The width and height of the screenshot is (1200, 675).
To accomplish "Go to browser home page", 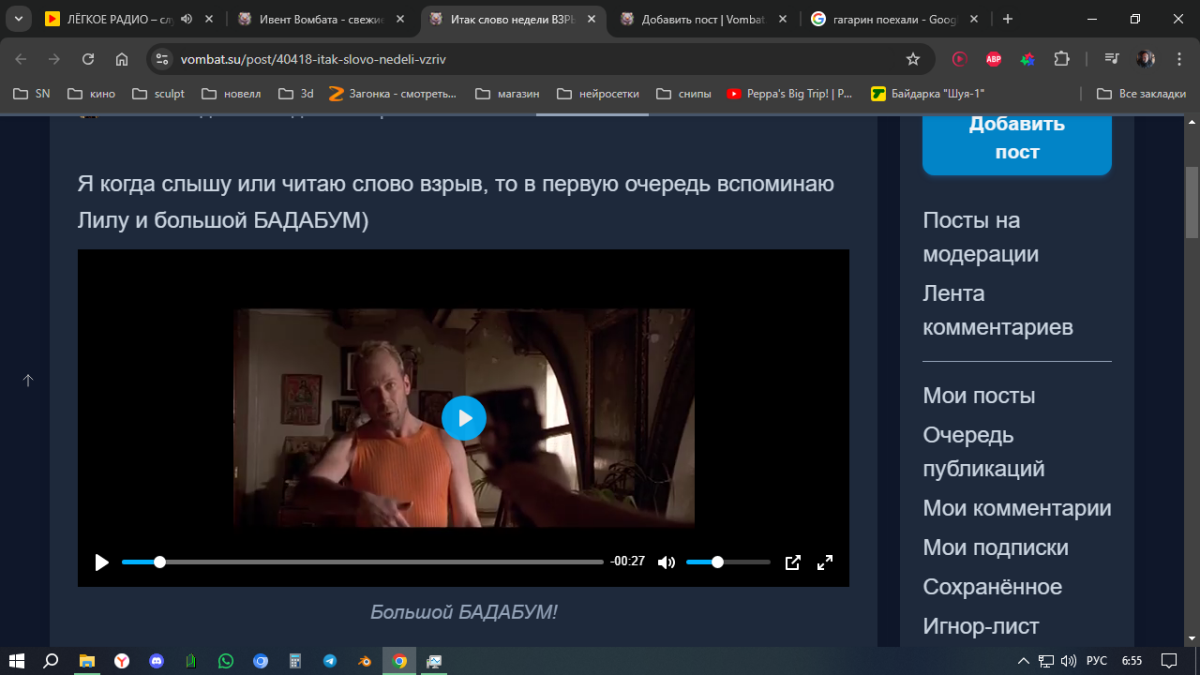I will [x=122, y=59].
